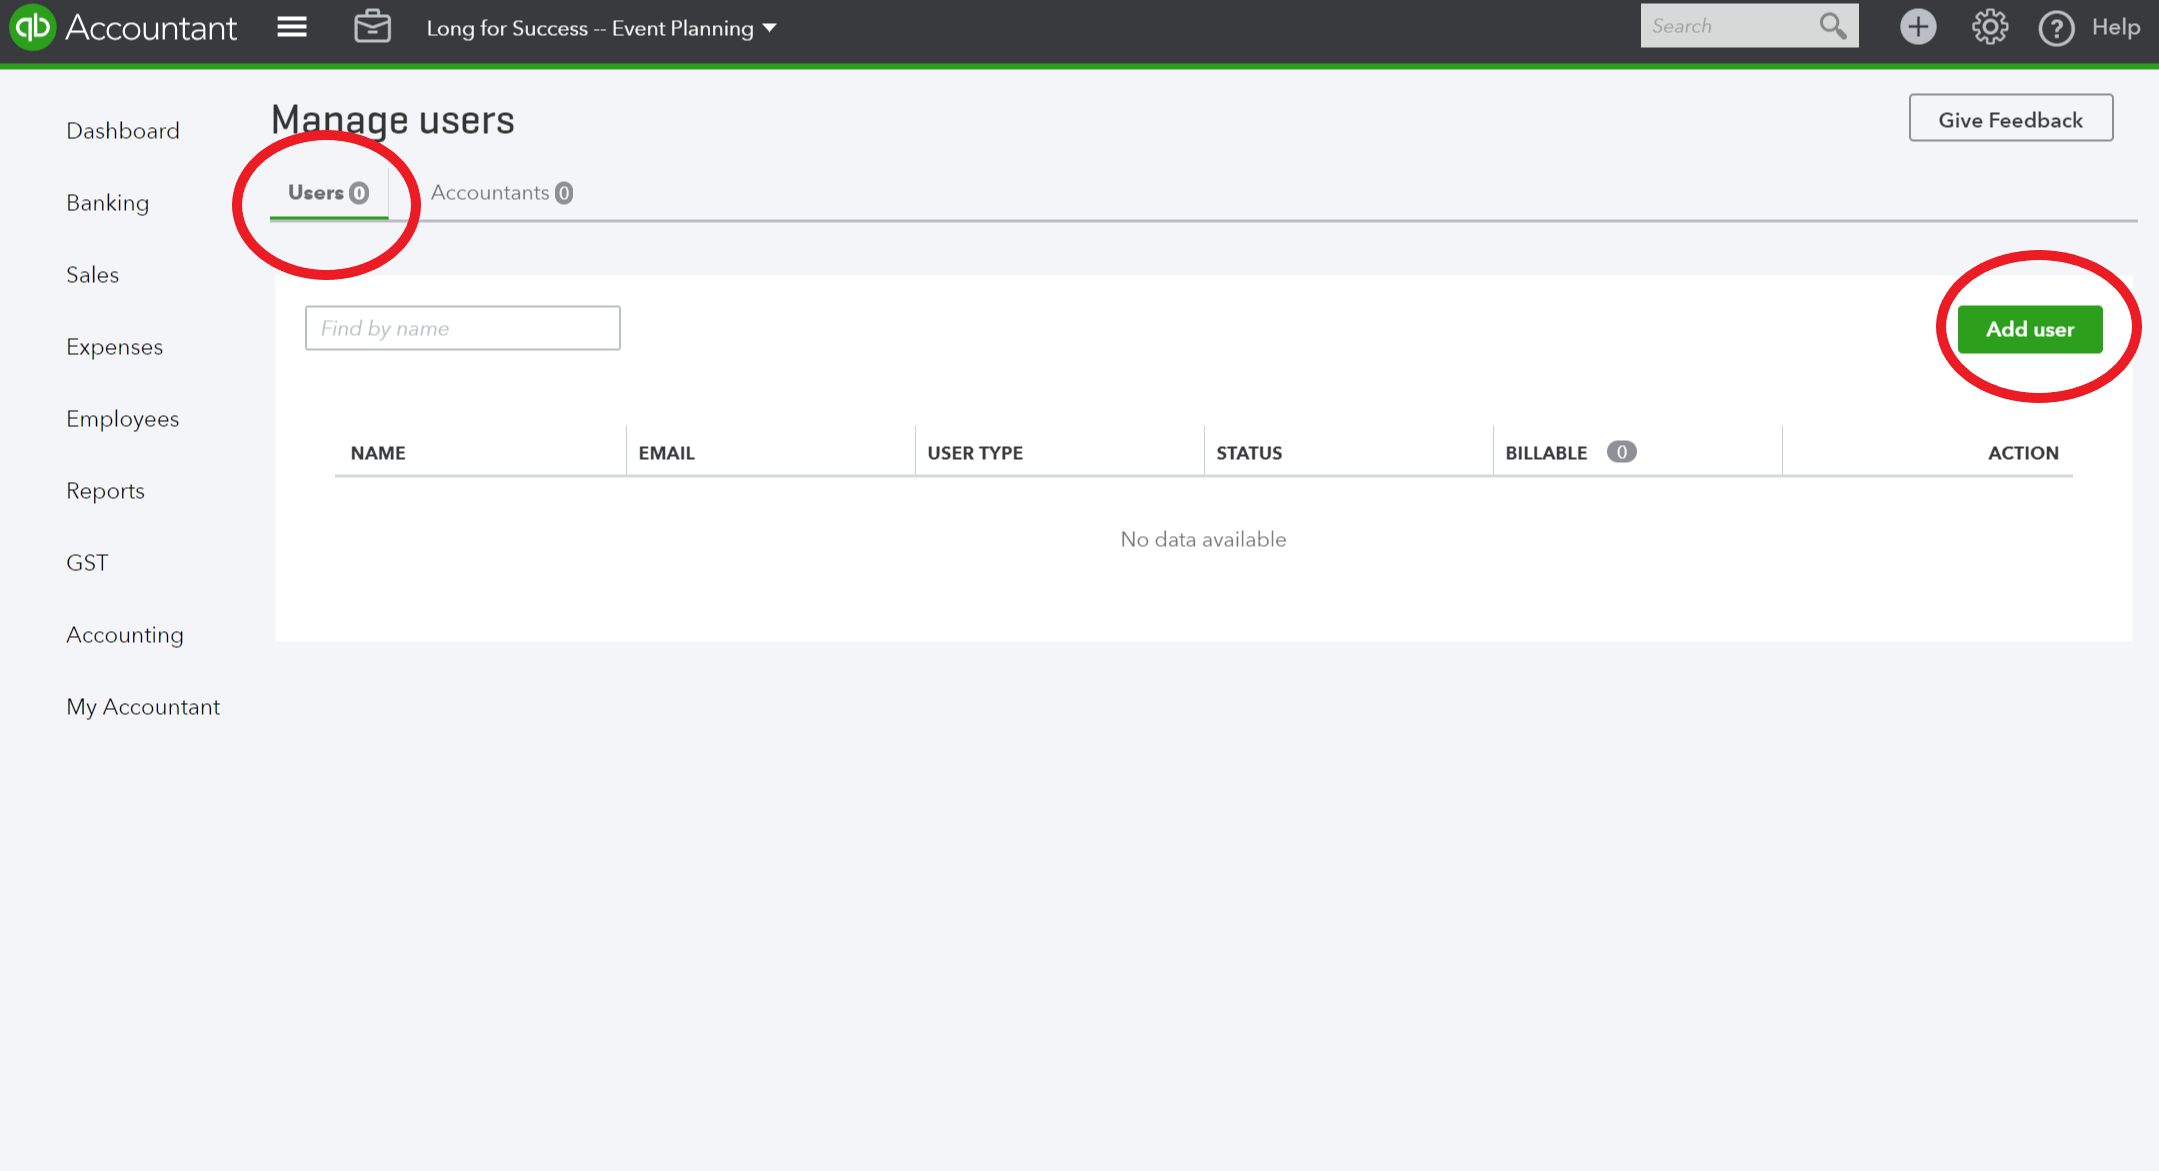
Task: Click the Help question mark icon
Action: pyautogui.click(x=2056, y=28)
